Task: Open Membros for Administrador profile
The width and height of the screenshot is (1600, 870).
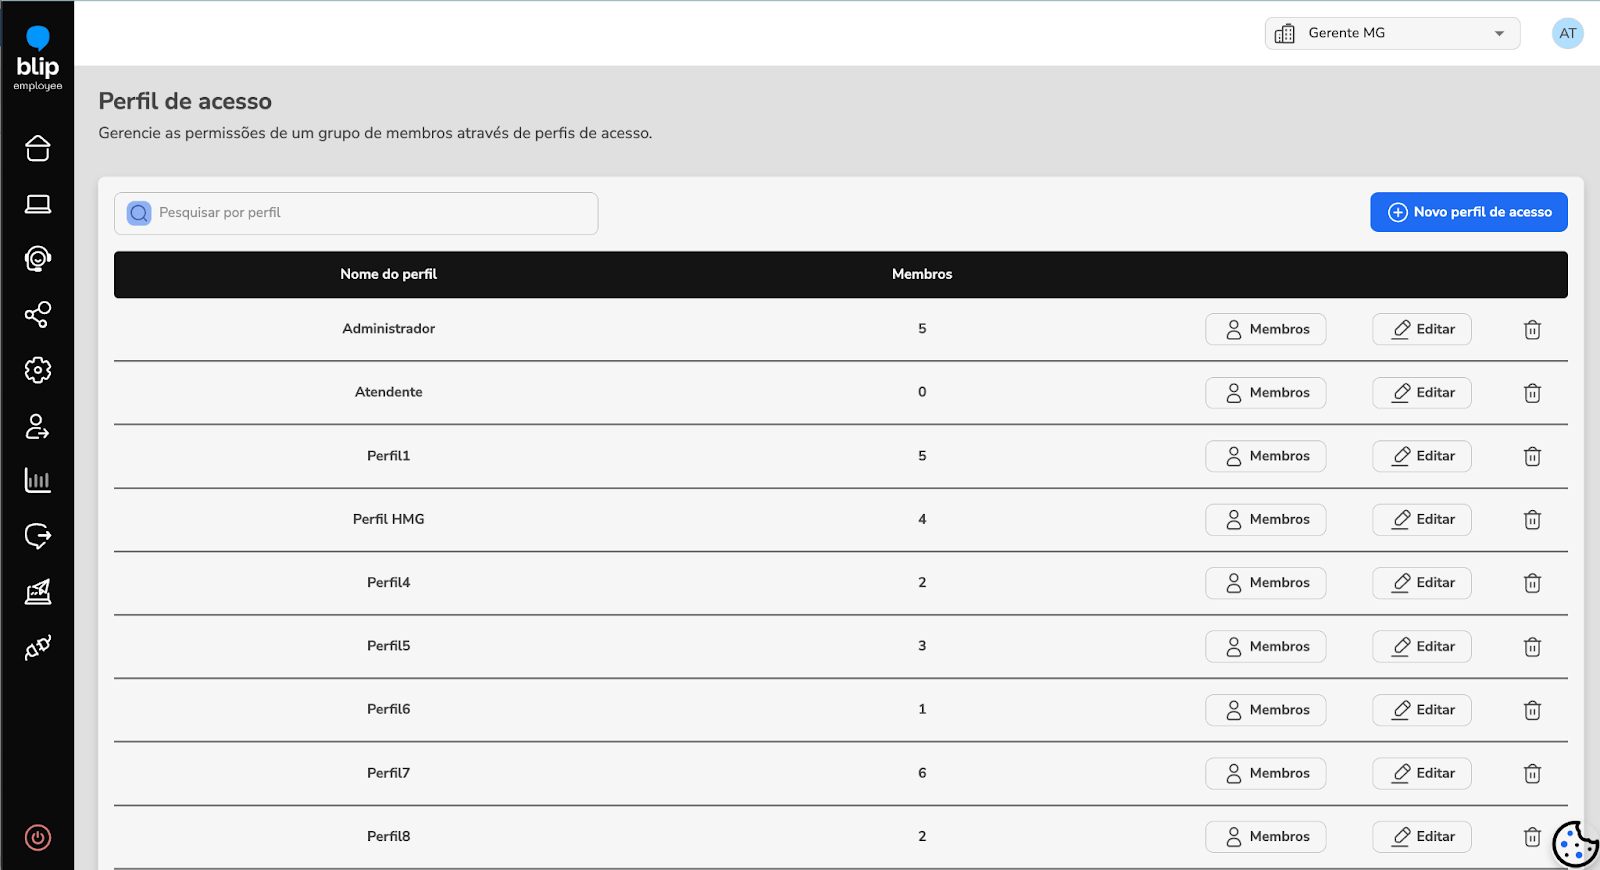Action: (1265, 329)
